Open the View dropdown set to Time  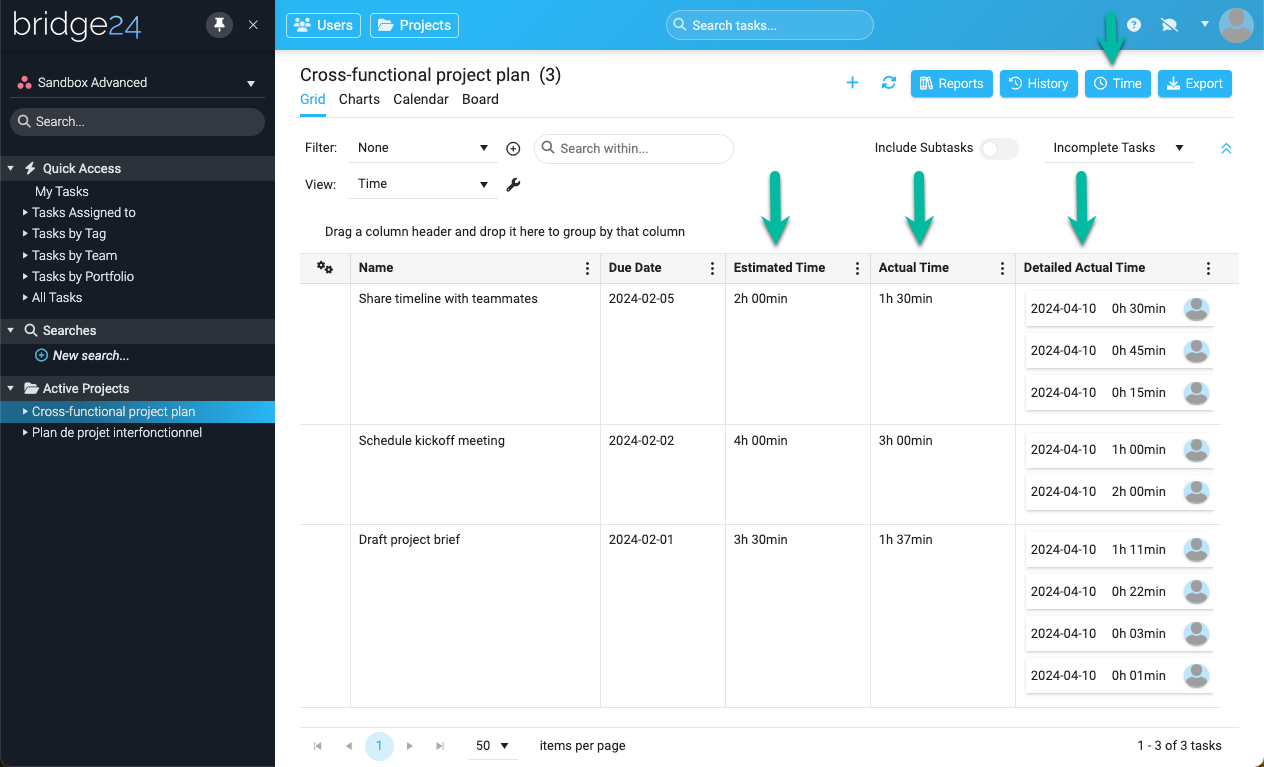pos(422,184)
